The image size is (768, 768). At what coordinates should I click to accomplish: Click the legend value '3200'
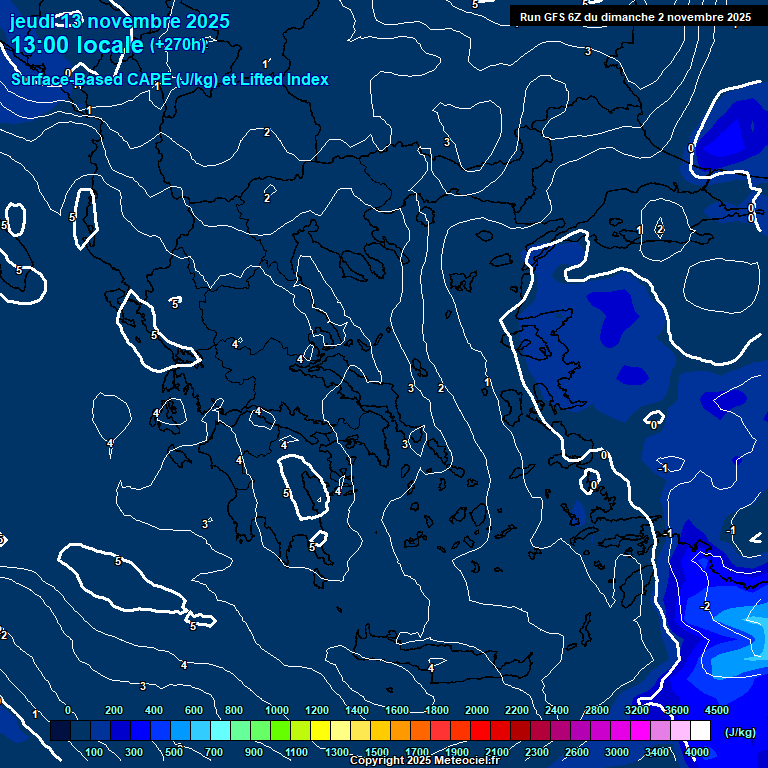click(637, 710)
